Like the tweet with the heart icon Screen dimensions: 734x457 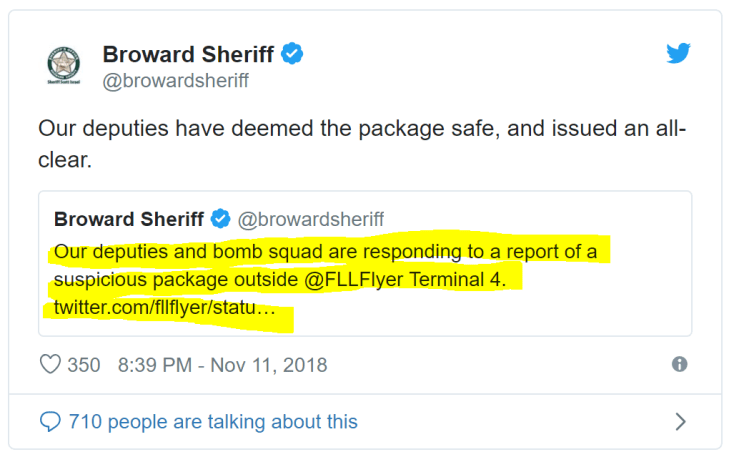pyautogui.click(x=50, y=365)
